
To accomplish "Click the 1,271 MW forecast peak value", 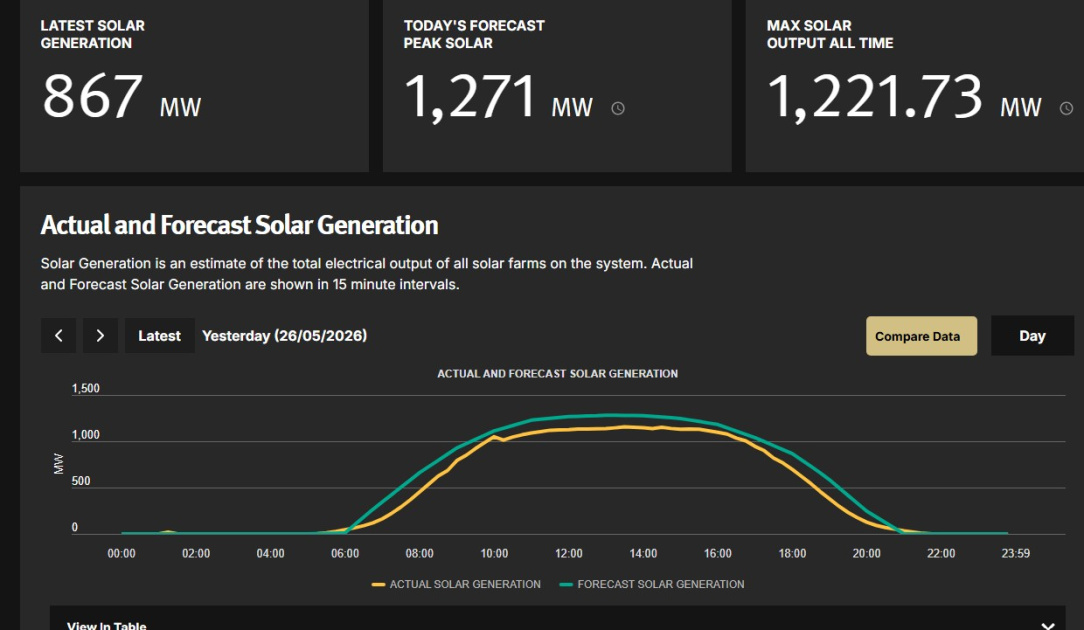I will [x=498, y=98].
